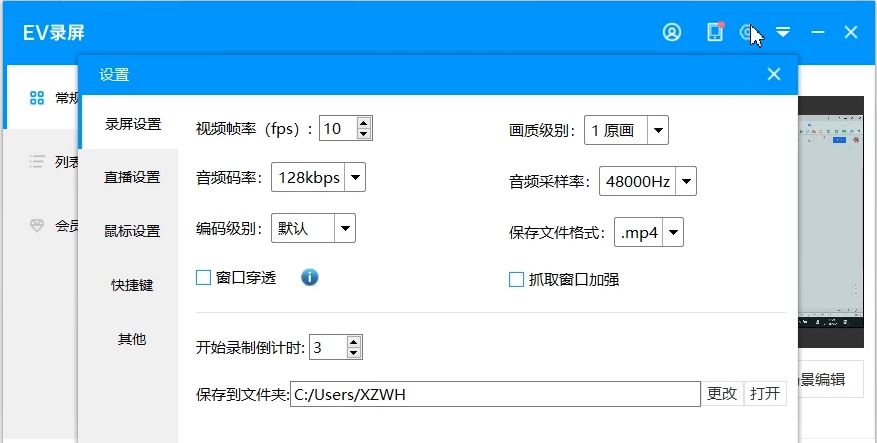Viewport: 877px width, 443px height.
Task: Click the 保存到文件夹 path field
Action: (x=495, y=394)
